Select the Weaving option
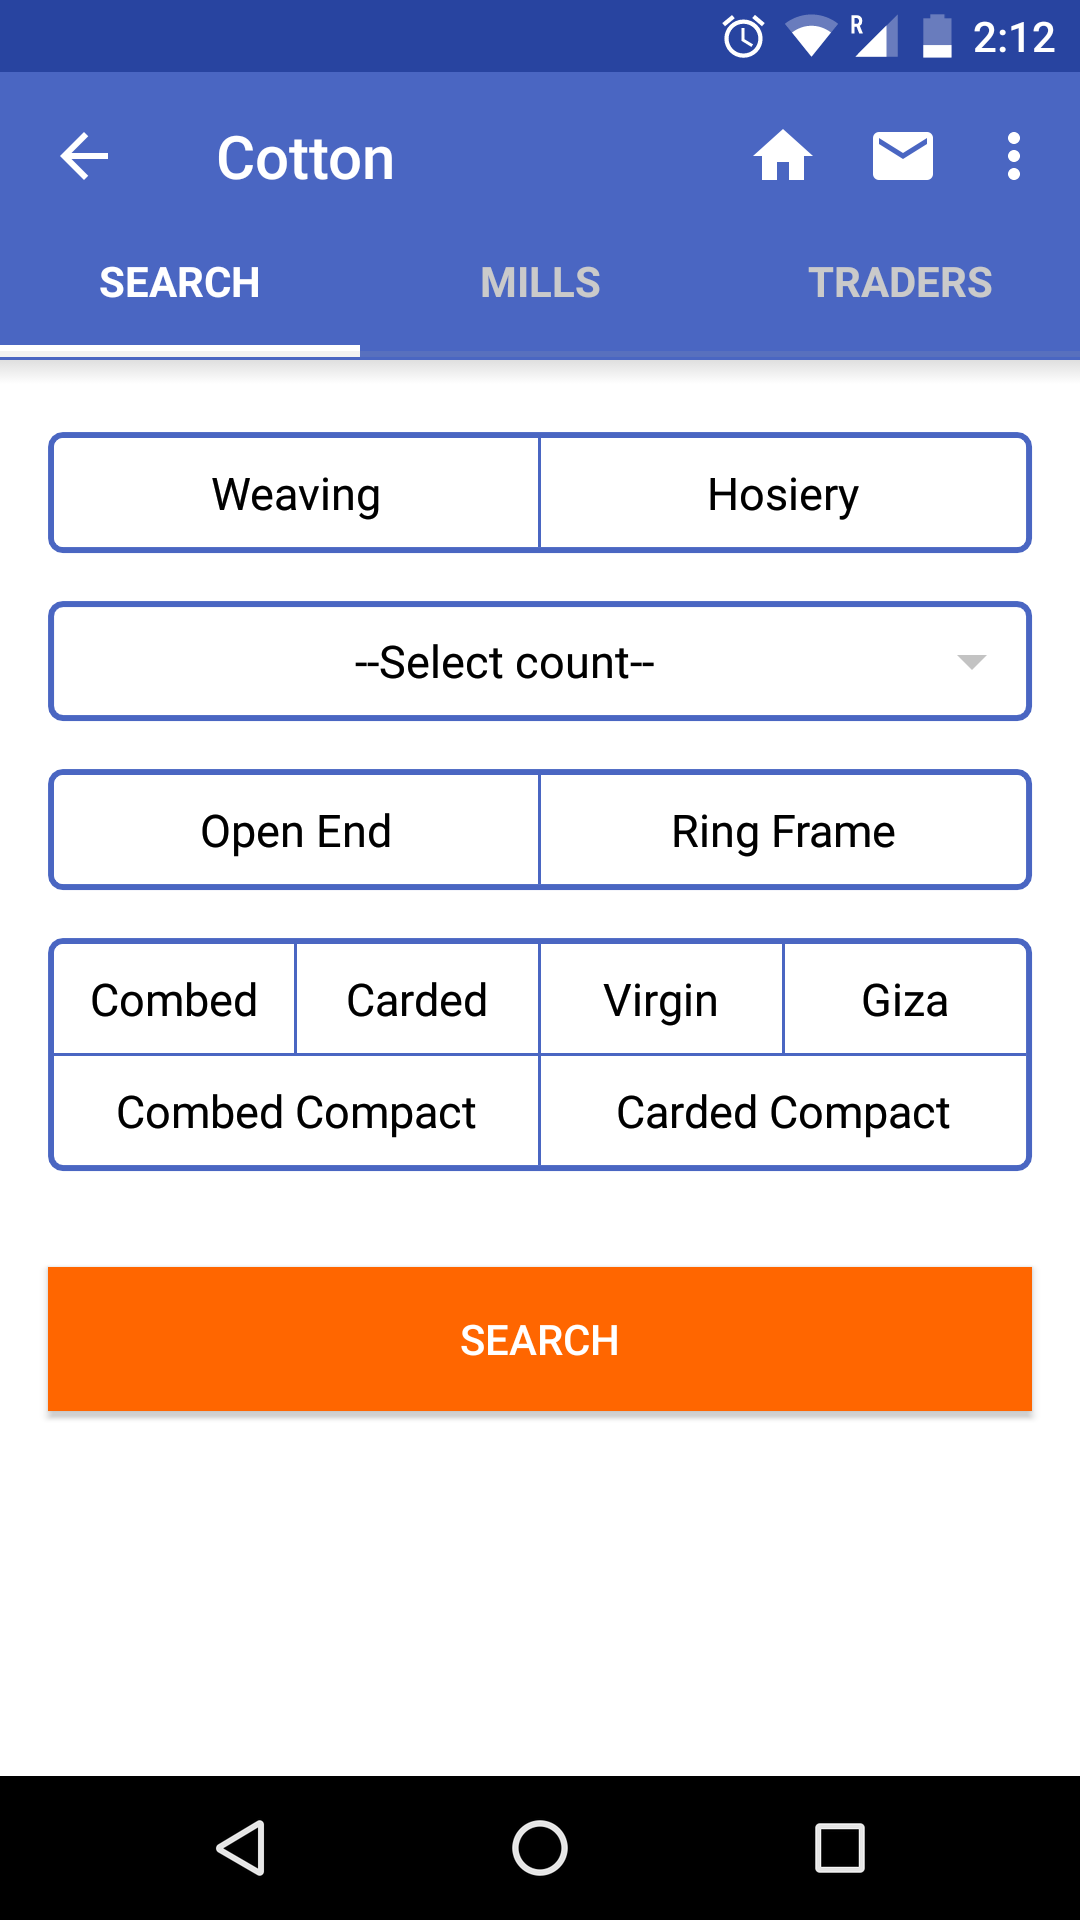 [296, 493]
